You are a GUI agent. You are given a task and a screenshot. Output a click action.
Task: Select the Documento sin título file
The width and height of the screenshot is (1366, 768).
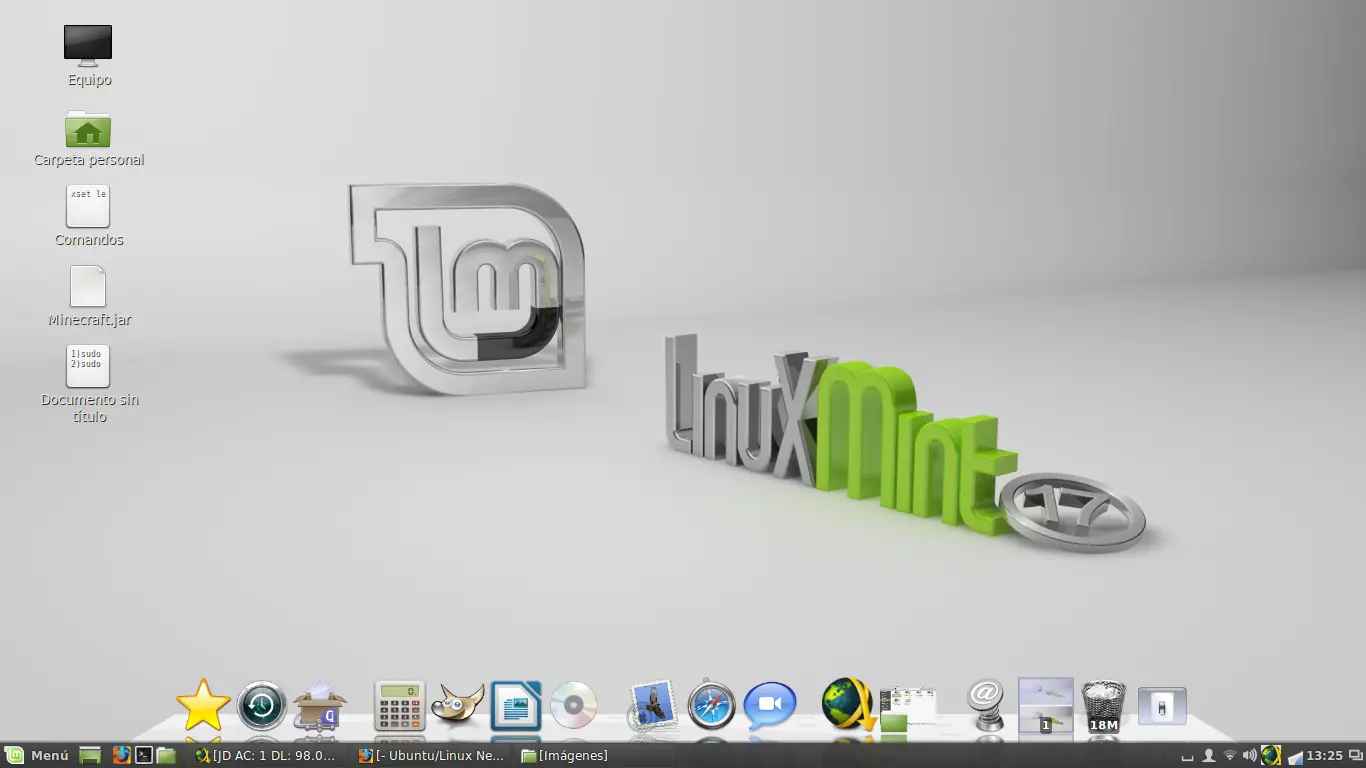[x=88, y=366]
